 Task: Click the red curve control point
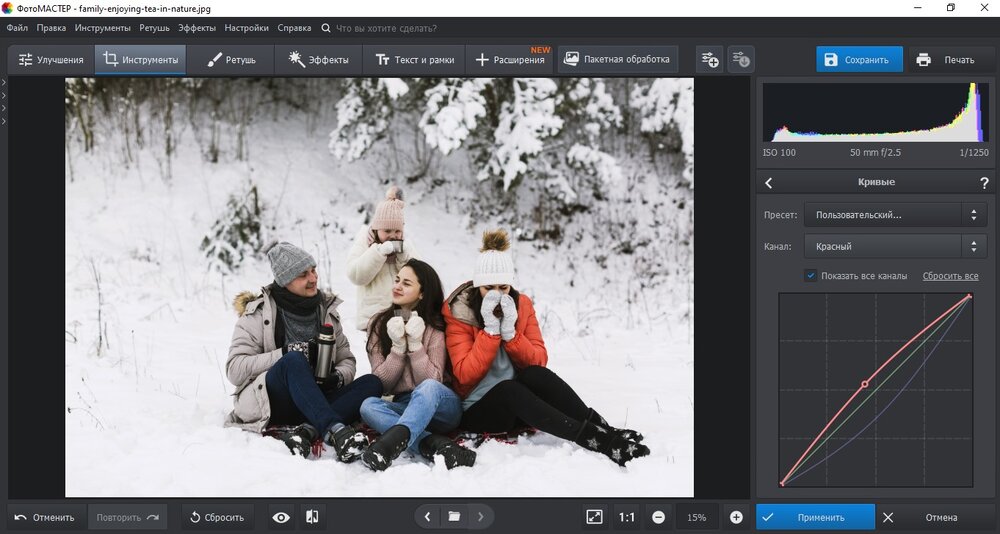(865, 384)
